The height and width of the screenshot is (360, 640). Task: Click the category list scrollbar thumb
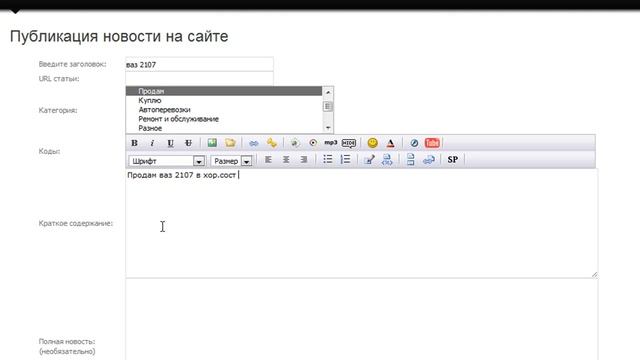[x=328, y=107]
